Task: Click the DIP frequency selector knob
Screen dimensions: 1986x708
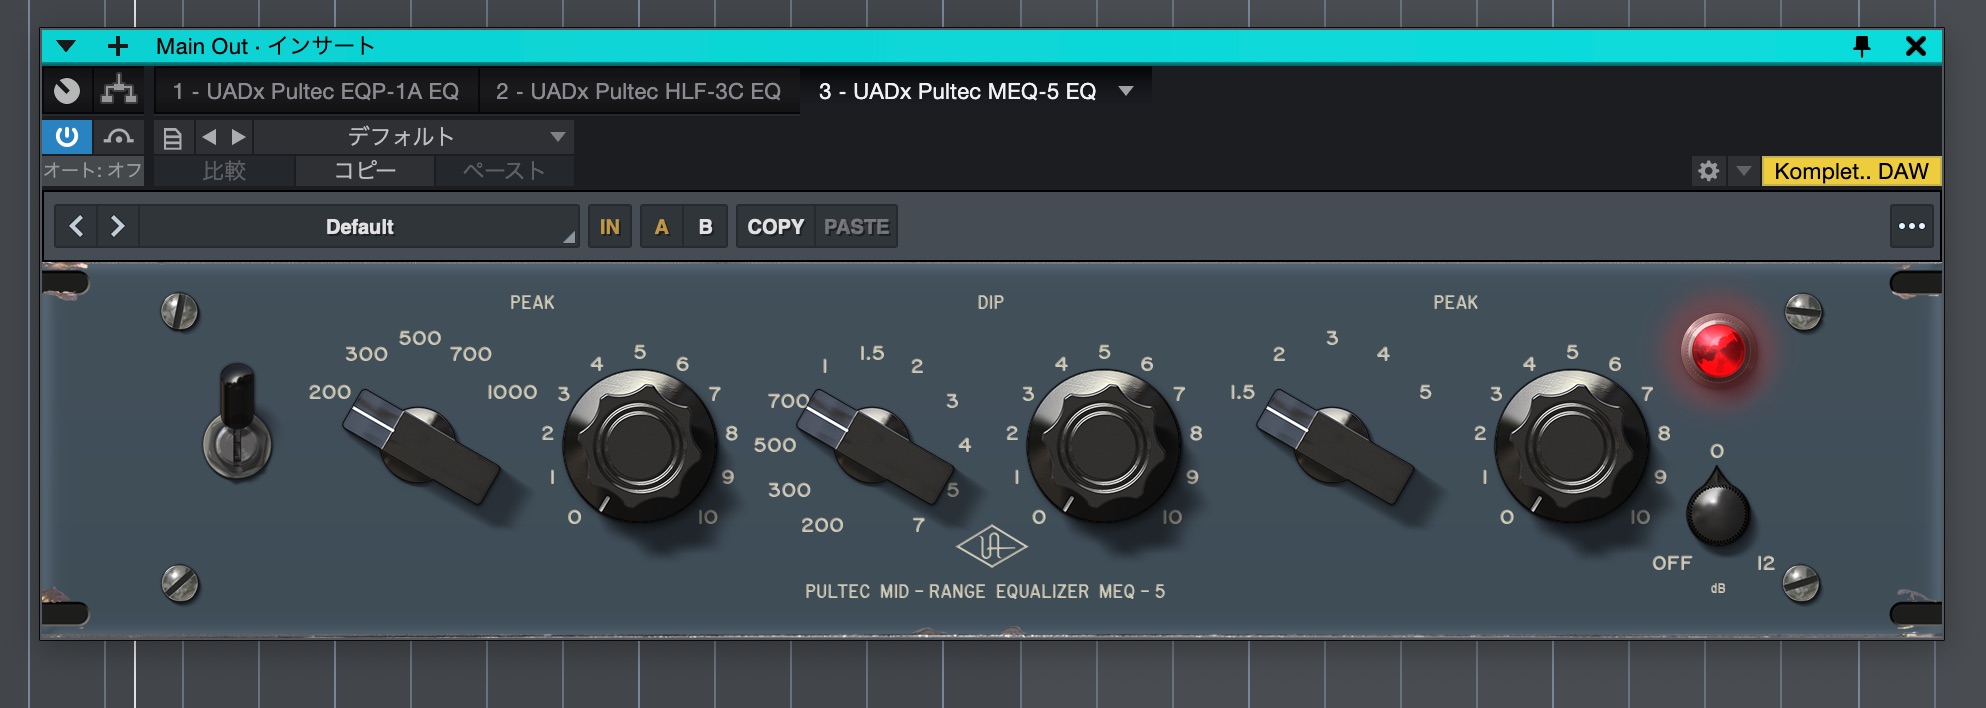Action: coord(877,446)
